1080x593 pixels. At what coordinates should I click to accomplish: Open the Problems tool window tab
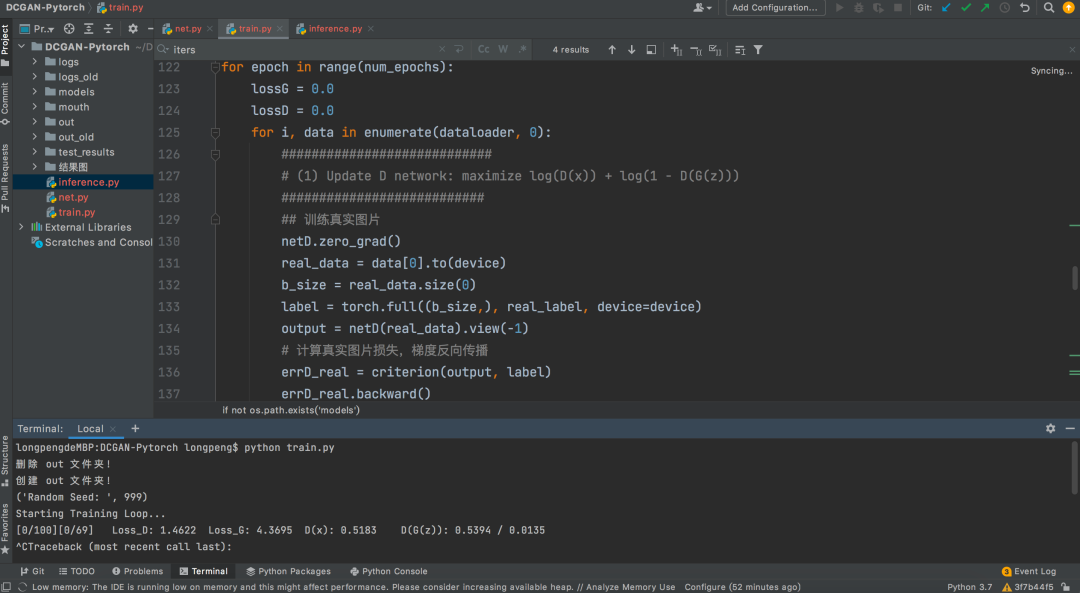tap(137, 572)
